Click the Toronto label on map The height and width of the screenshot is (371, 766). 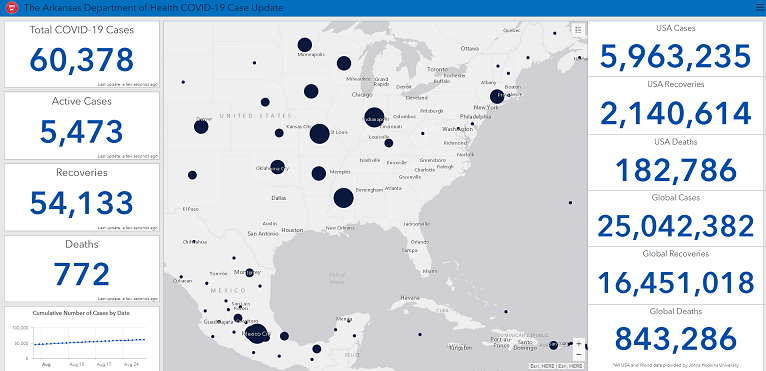437,69
